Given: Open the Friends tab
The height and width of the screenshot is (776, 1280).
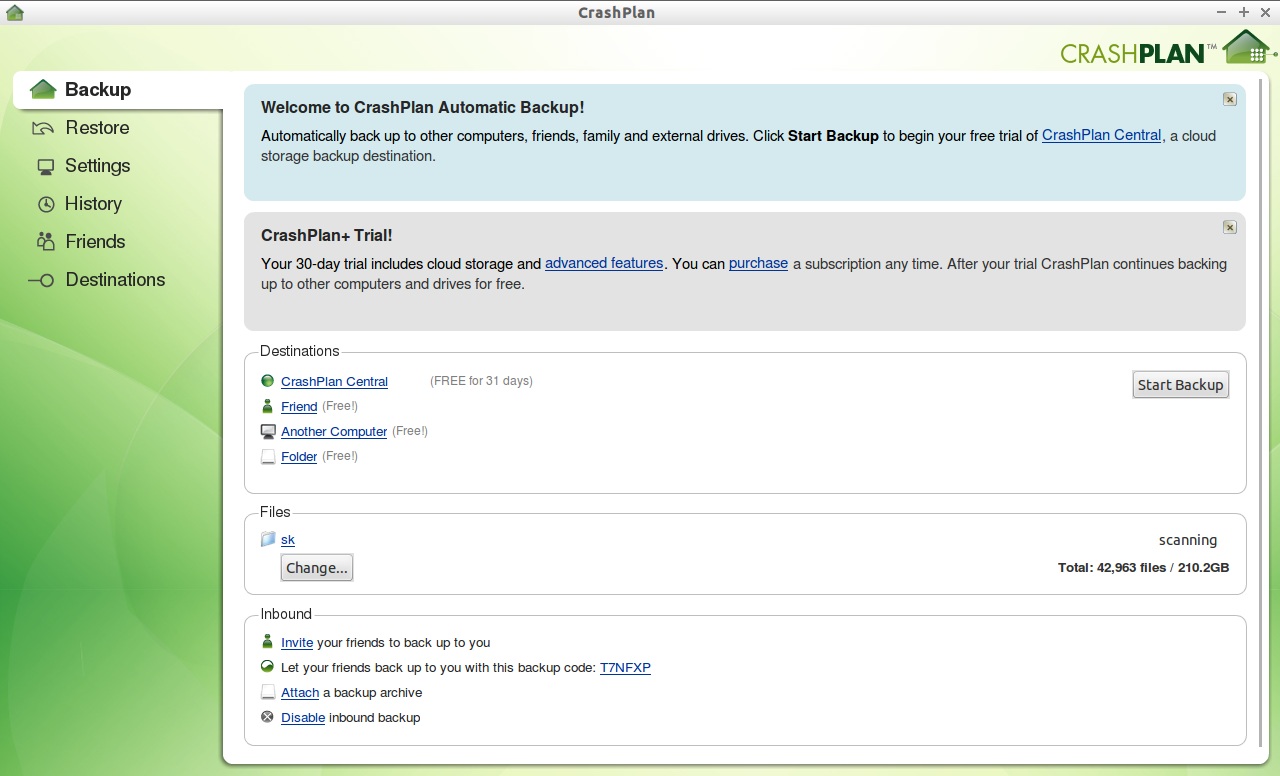Looking at the screenshot, I should click(x=95, y=242).
